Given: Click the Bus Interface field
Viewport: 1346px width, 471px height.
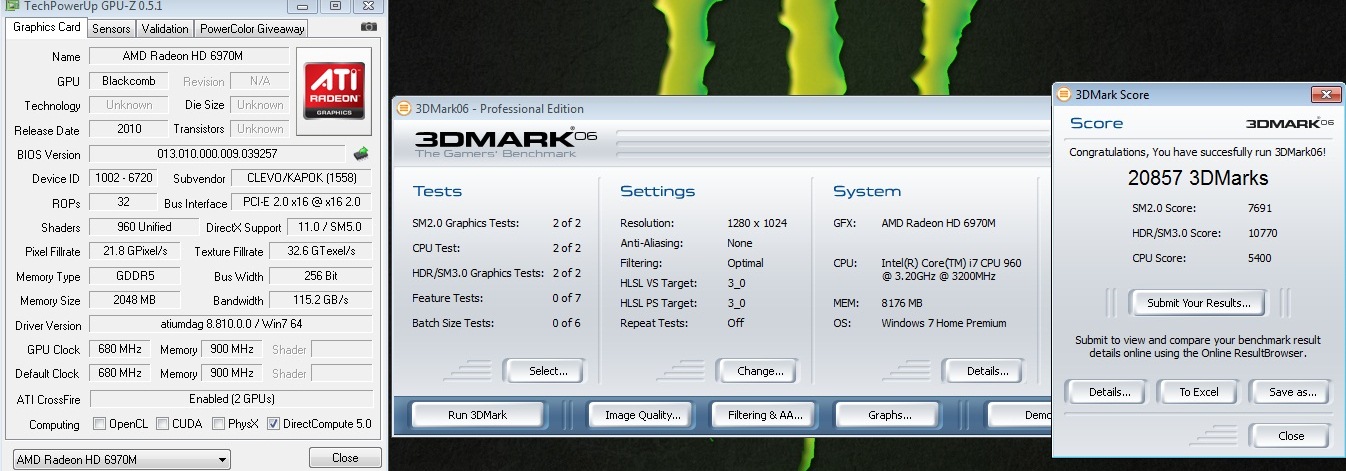Looking at the screenshot, I should click(x=303, y=203).
